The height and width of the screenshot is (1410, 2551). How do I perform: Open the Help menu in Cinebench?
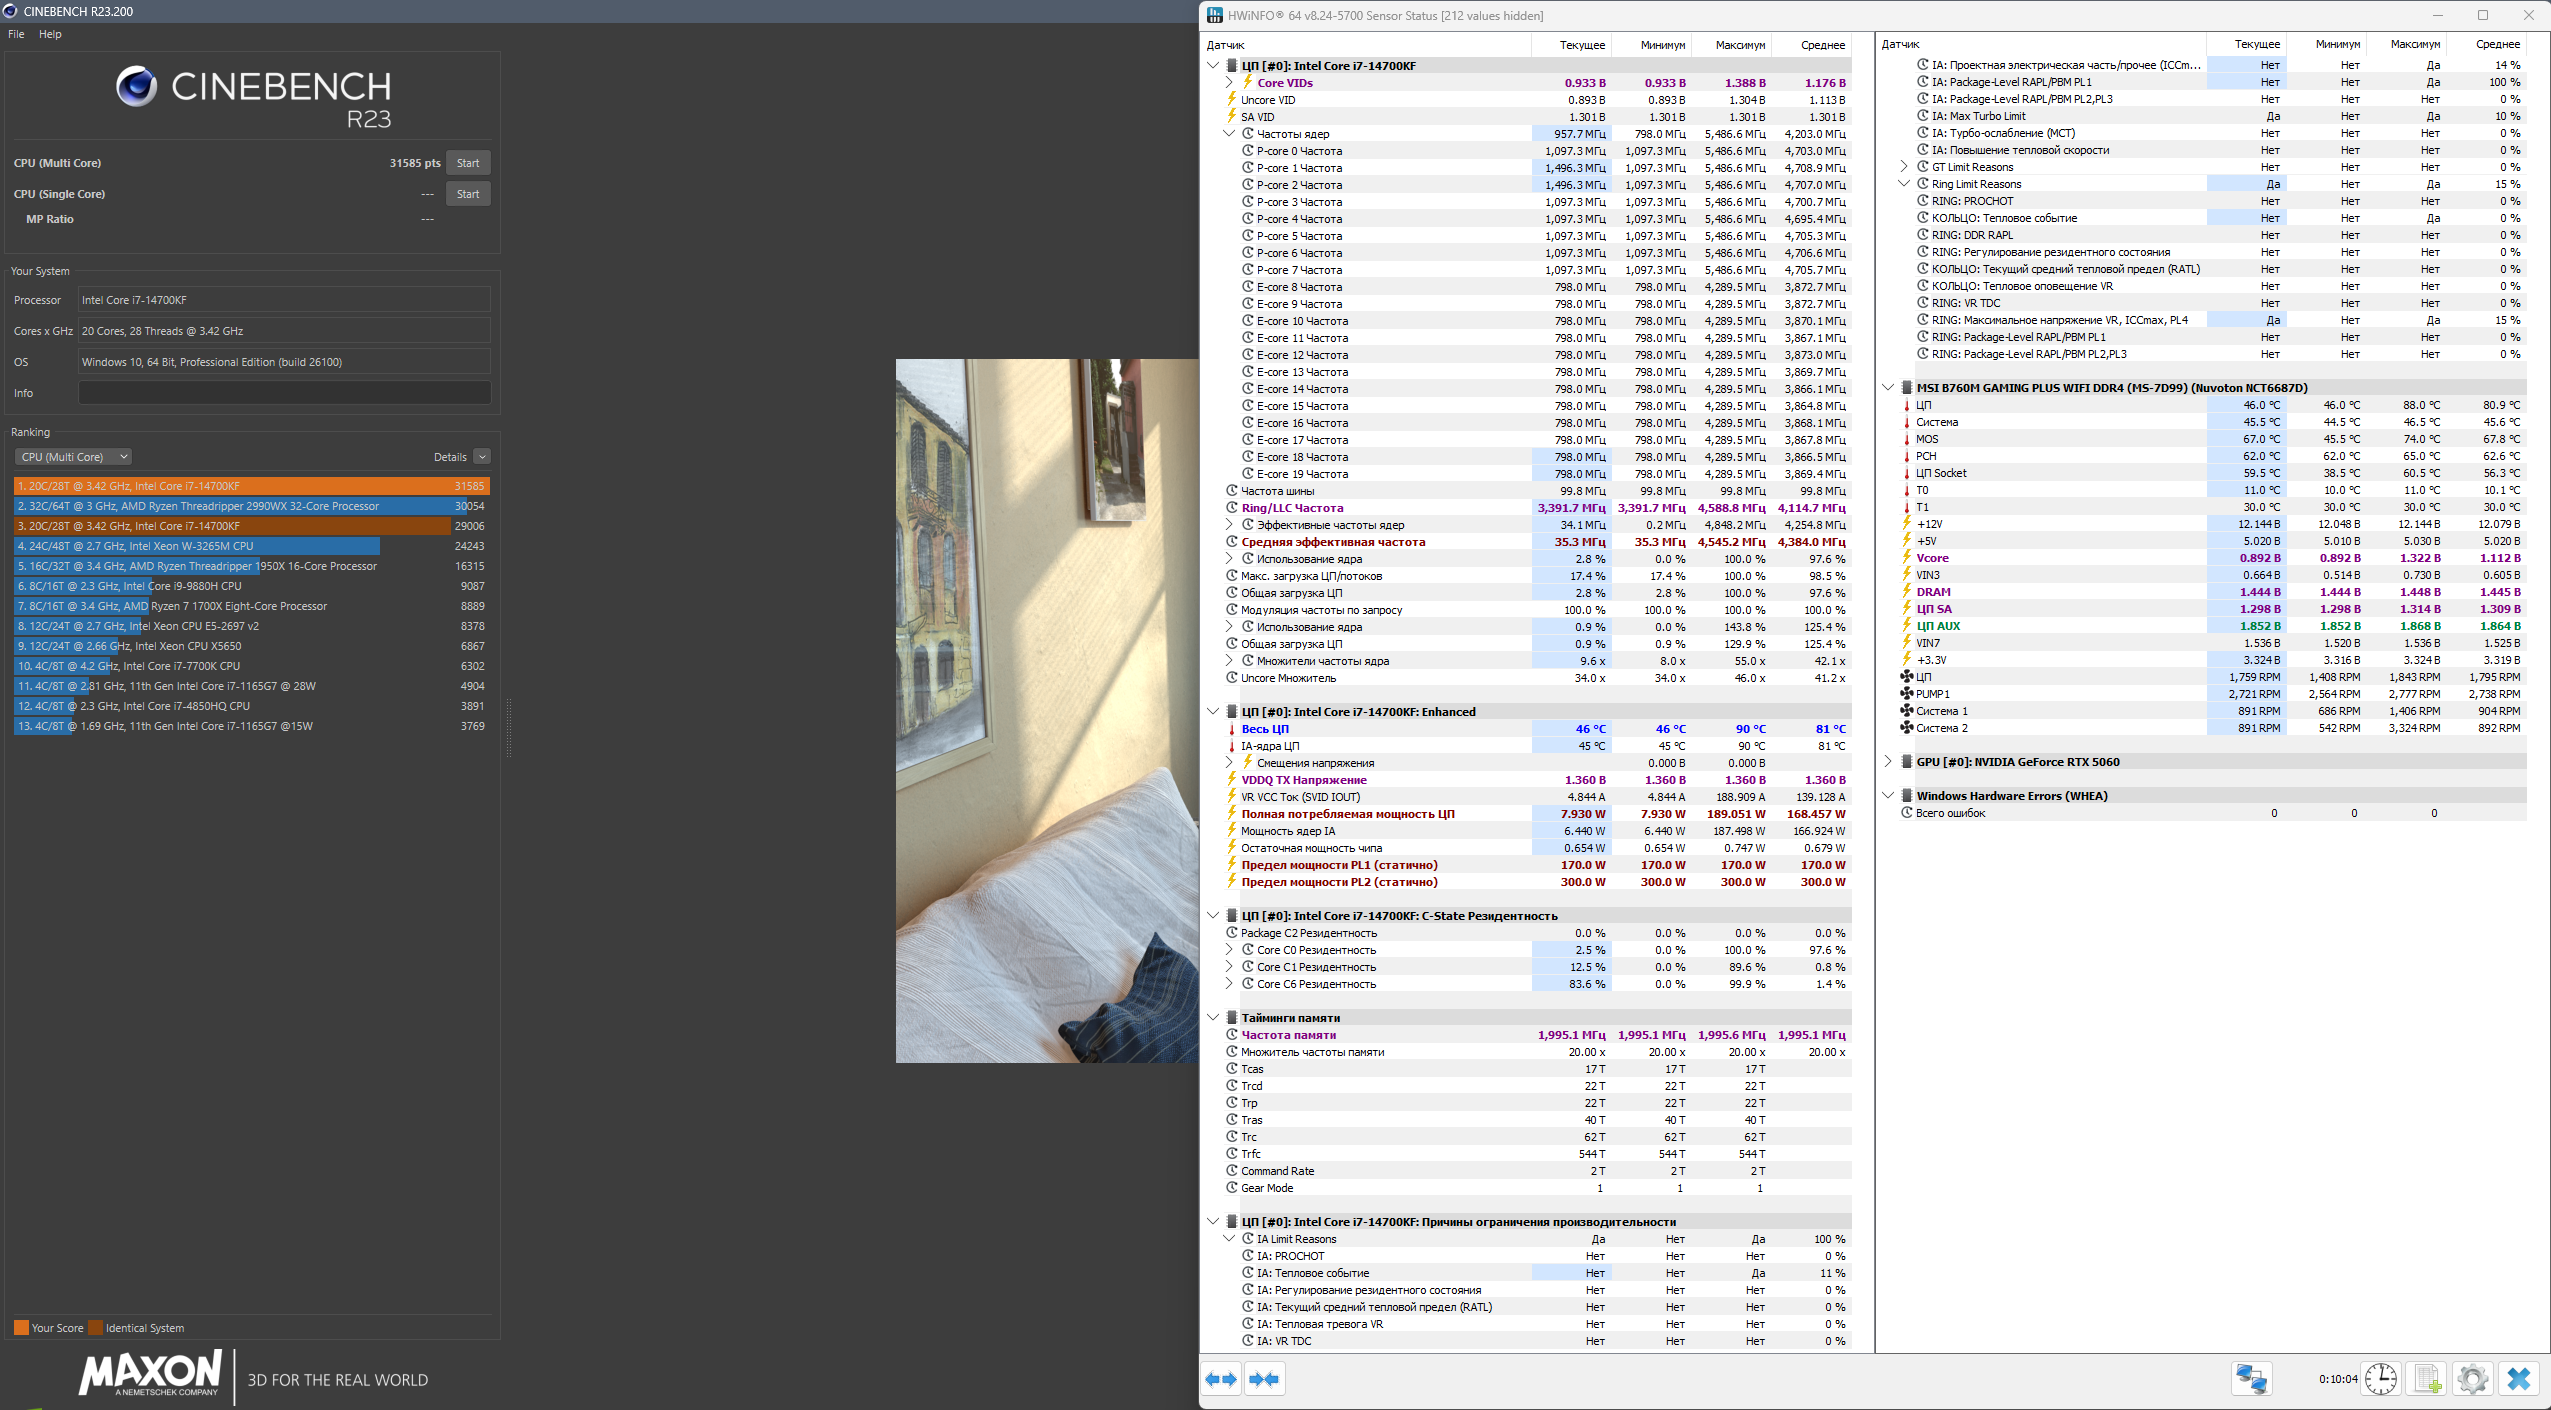50,34
